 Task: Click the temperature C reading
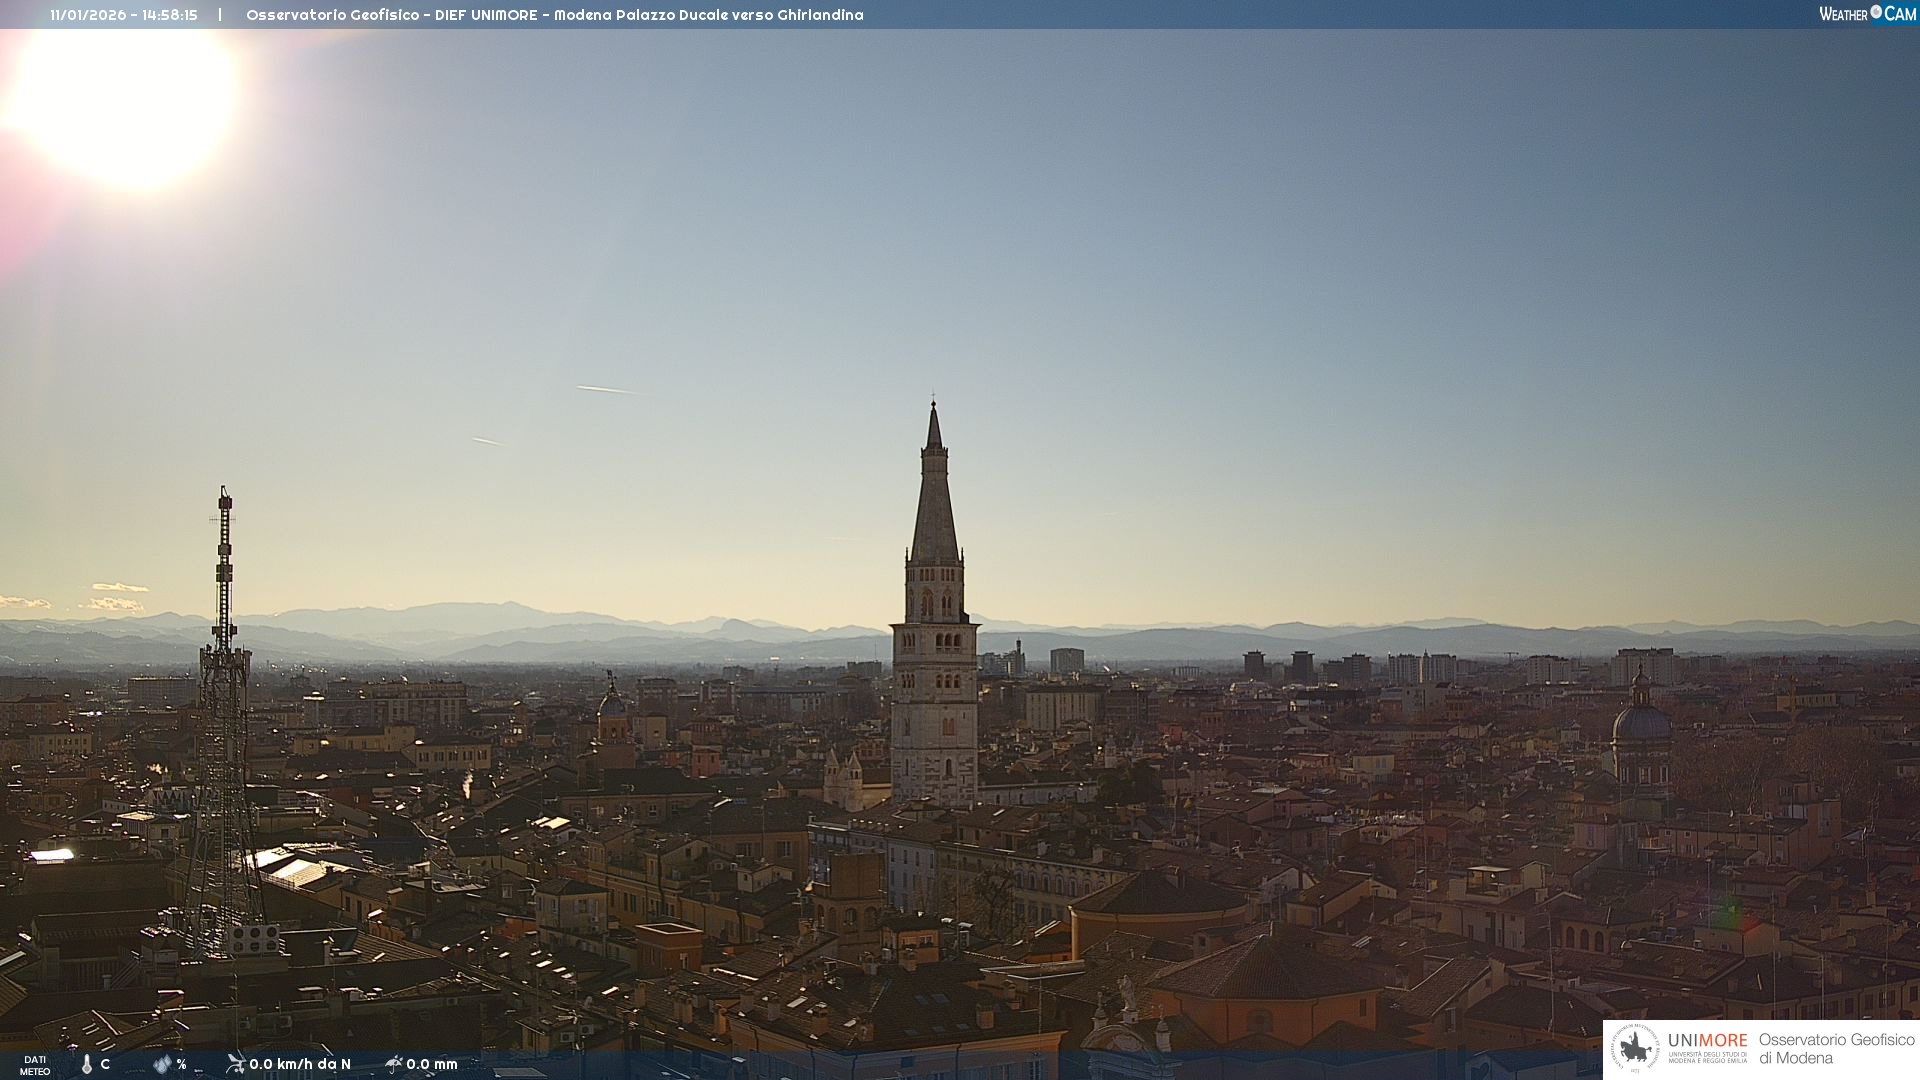pyautogui.click(x=105, y=1064)
